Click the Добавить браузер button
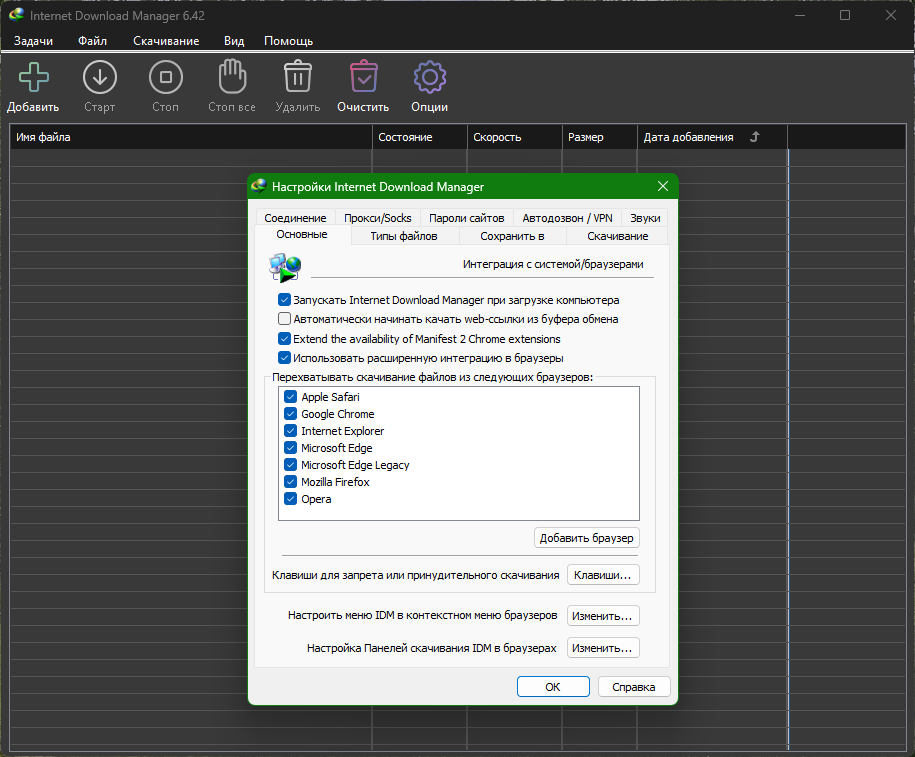This screenshot has height=757, width=915. (x=586, y=538)
